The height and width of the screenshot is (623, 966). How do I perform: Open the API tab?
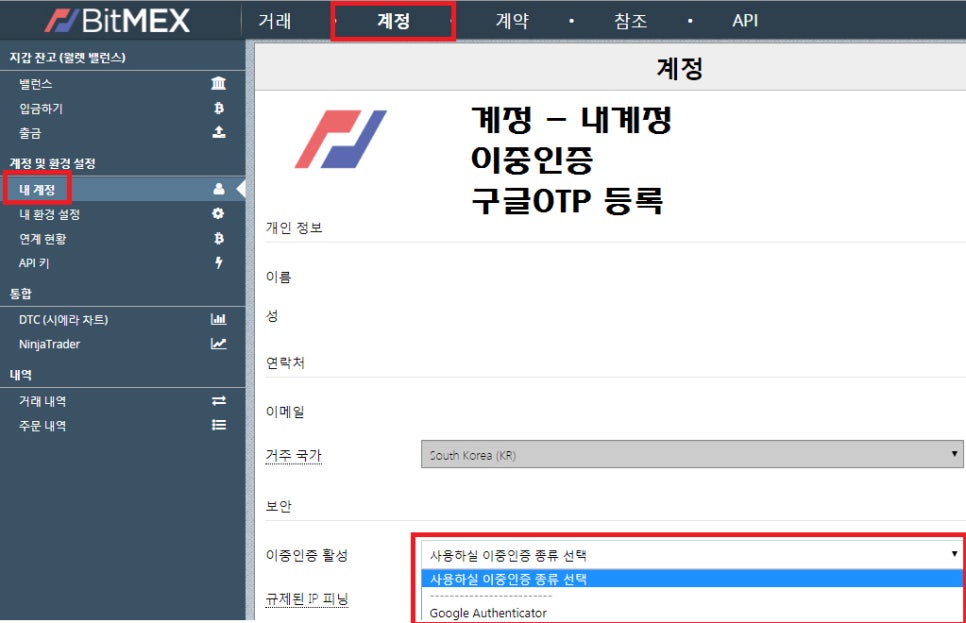tap(745, 21)
